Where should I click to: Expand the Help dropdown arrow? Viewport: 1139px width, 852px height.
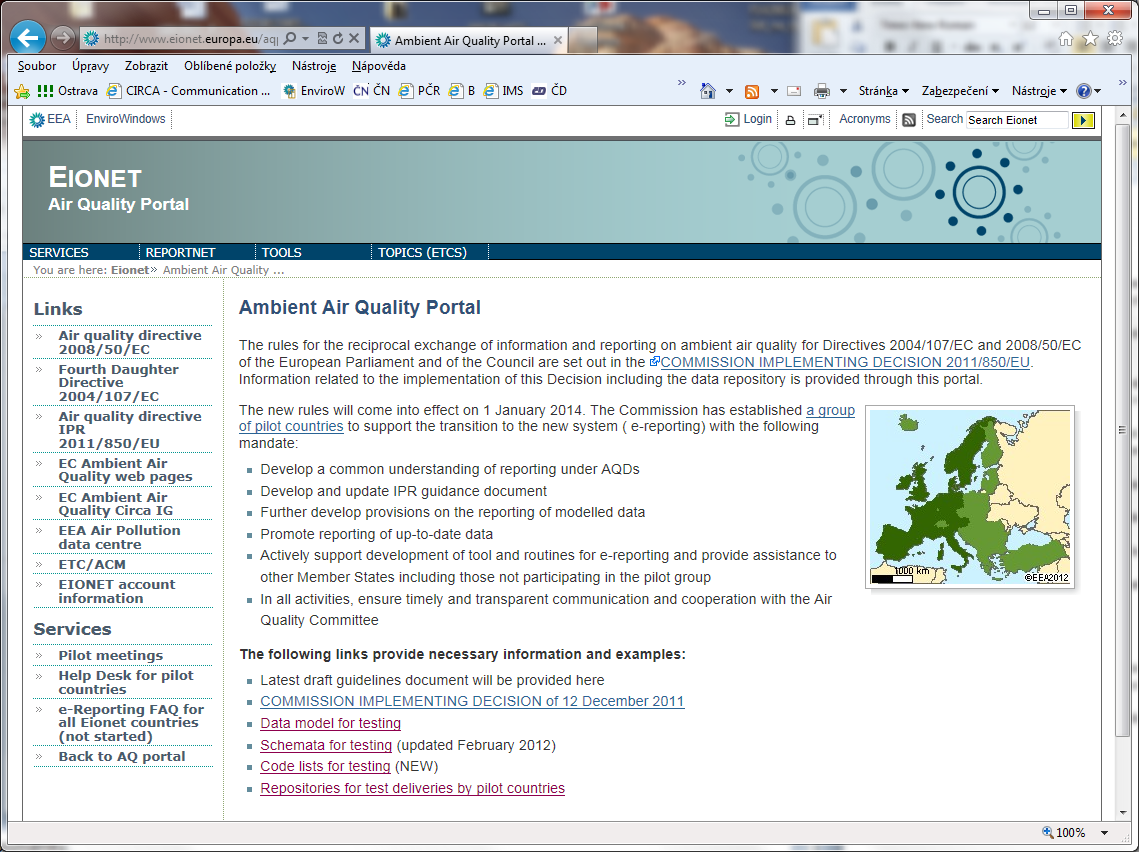pyautogui.click(x=1098, y=92)
